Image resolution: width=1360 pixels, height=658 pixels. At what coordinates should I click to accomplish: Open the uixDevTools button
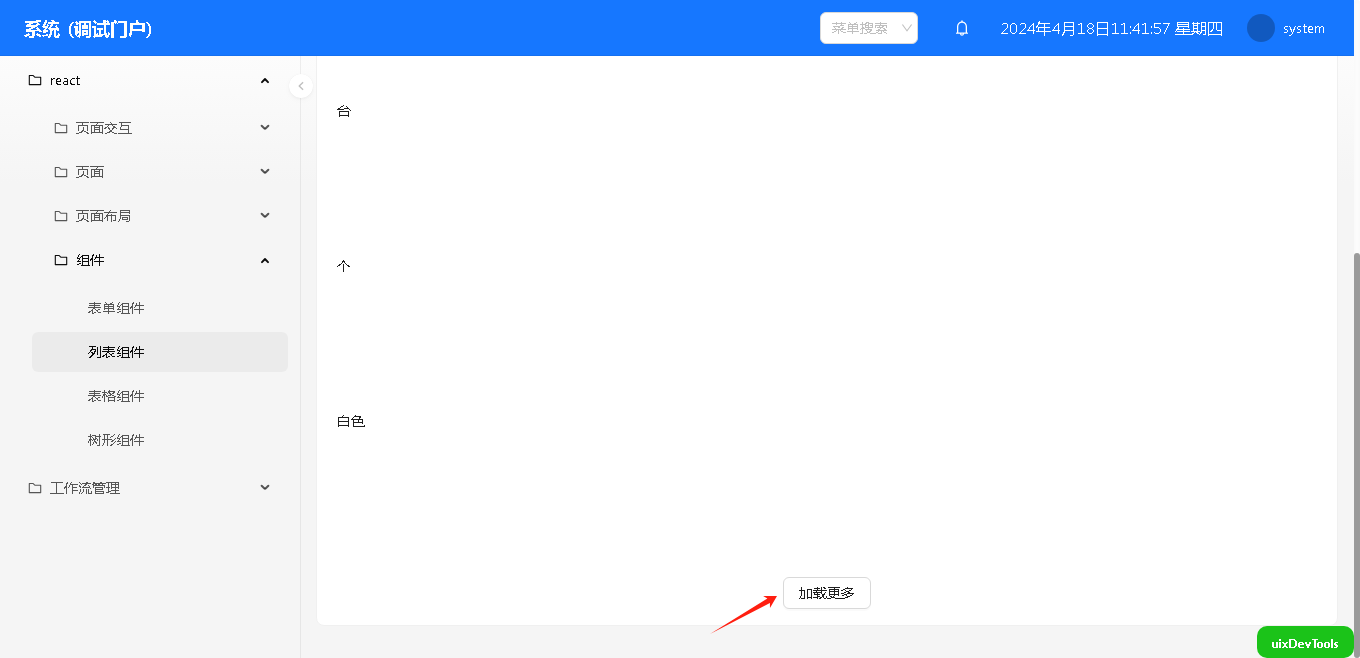1305,643
